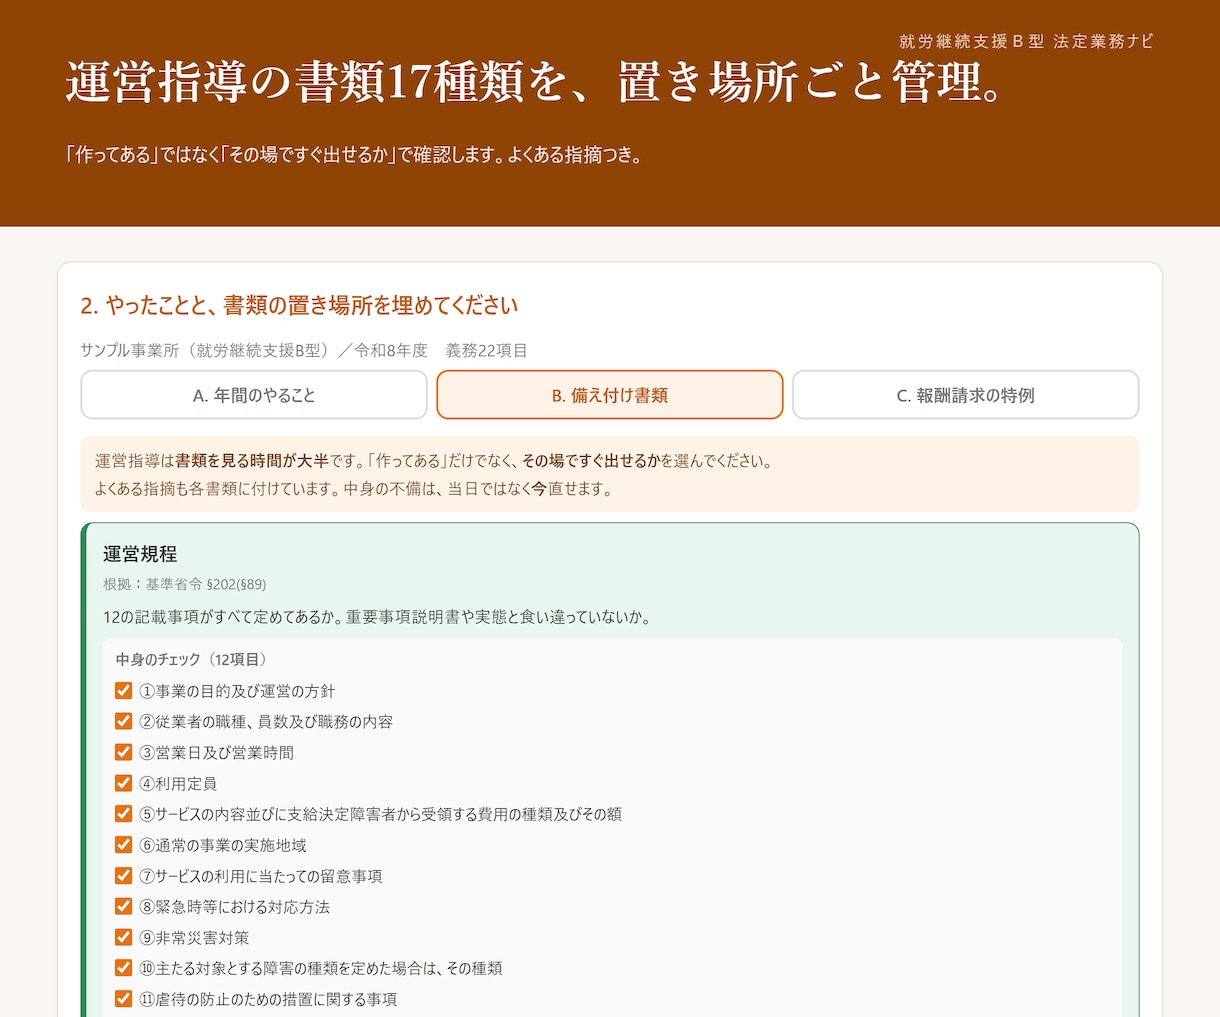Switch to tab C. 報酬請求の特例
The height and width of the screenshot is (1017, 1220).
click(966, 395)
